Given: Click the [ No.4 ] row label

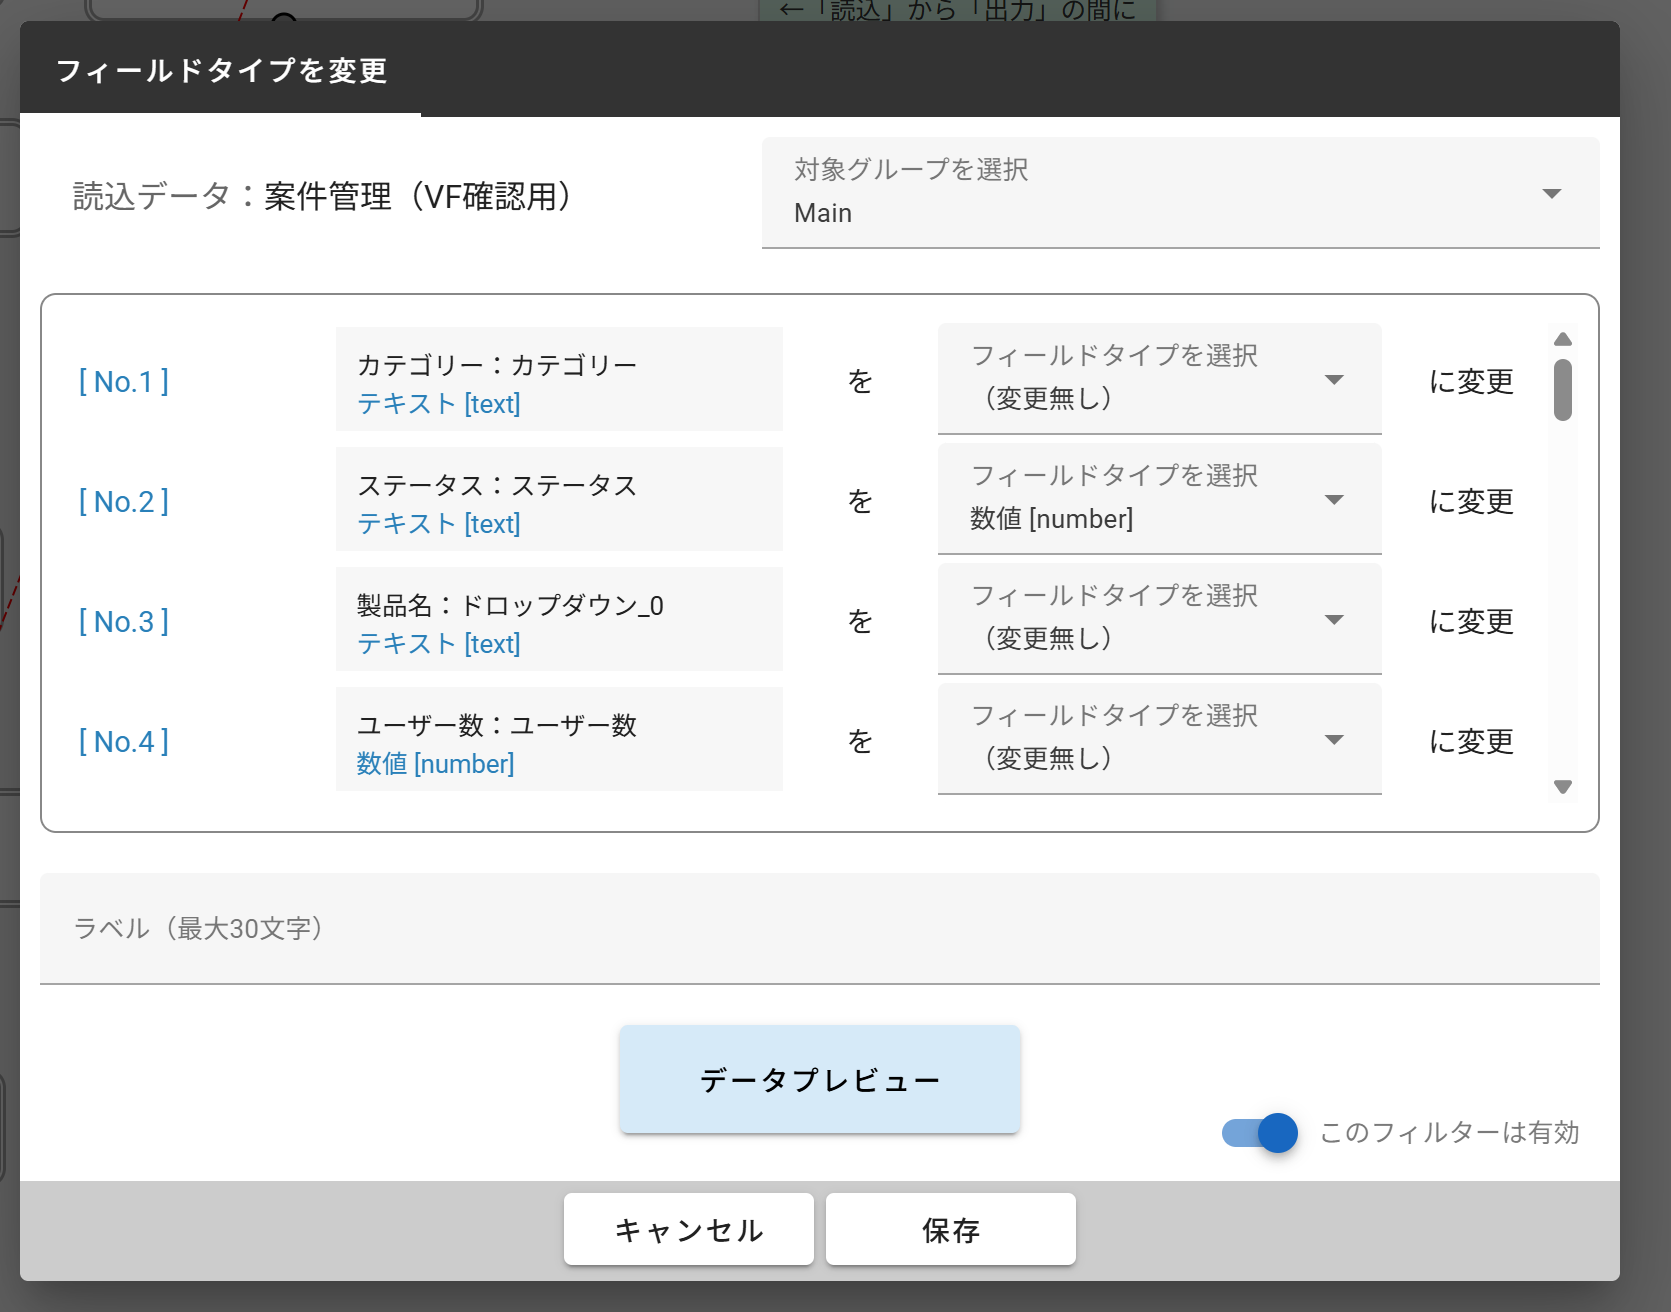Looking at the screenshot, I should pyautogui.click(x=124, y=741).
